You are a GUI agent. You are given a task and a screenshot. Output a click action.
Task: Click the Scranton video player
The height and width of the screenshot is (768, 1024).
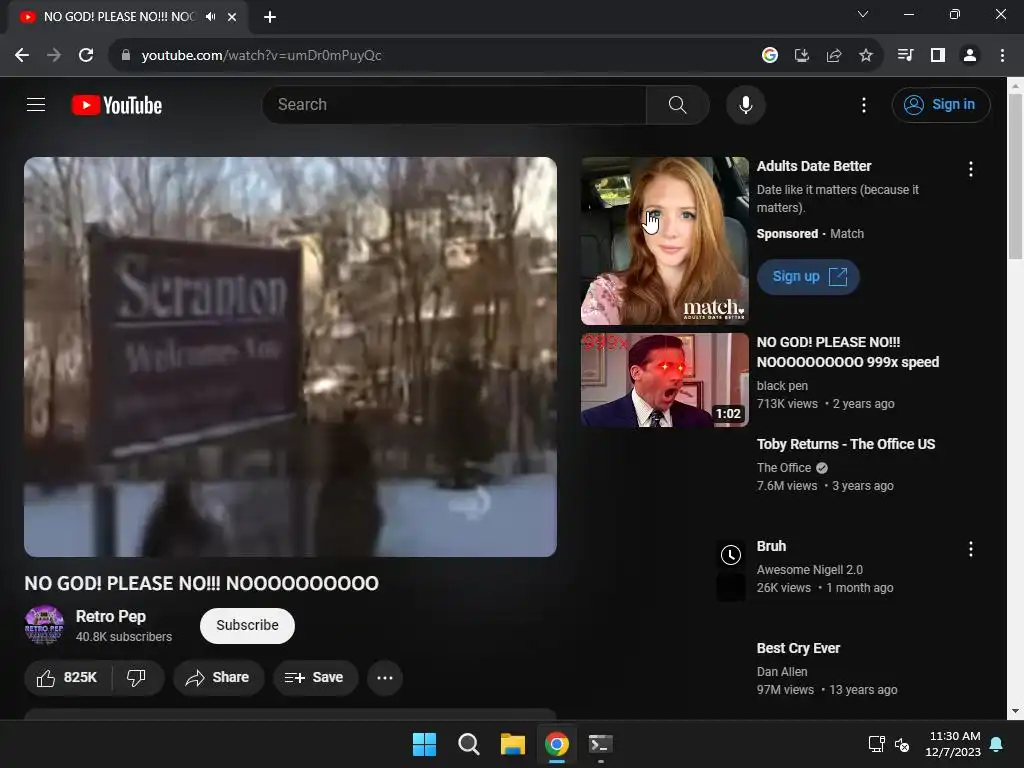(x=290, y=357)
